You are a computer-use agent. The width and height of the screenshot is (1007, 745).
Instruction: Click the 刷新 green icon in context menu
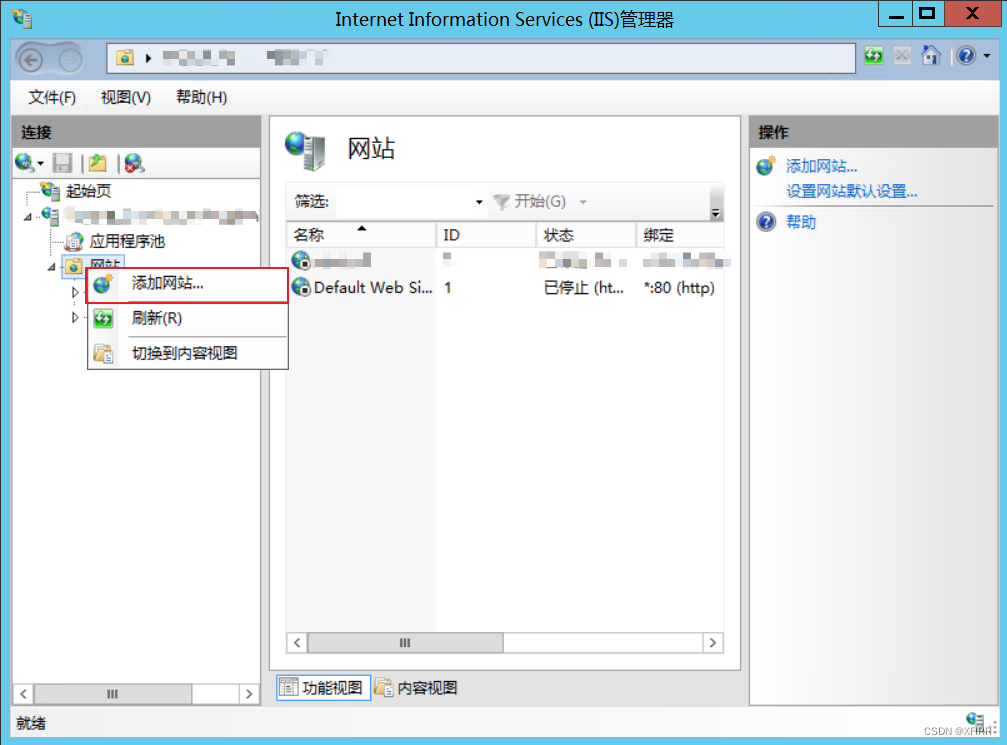click(x=103, y=318)
